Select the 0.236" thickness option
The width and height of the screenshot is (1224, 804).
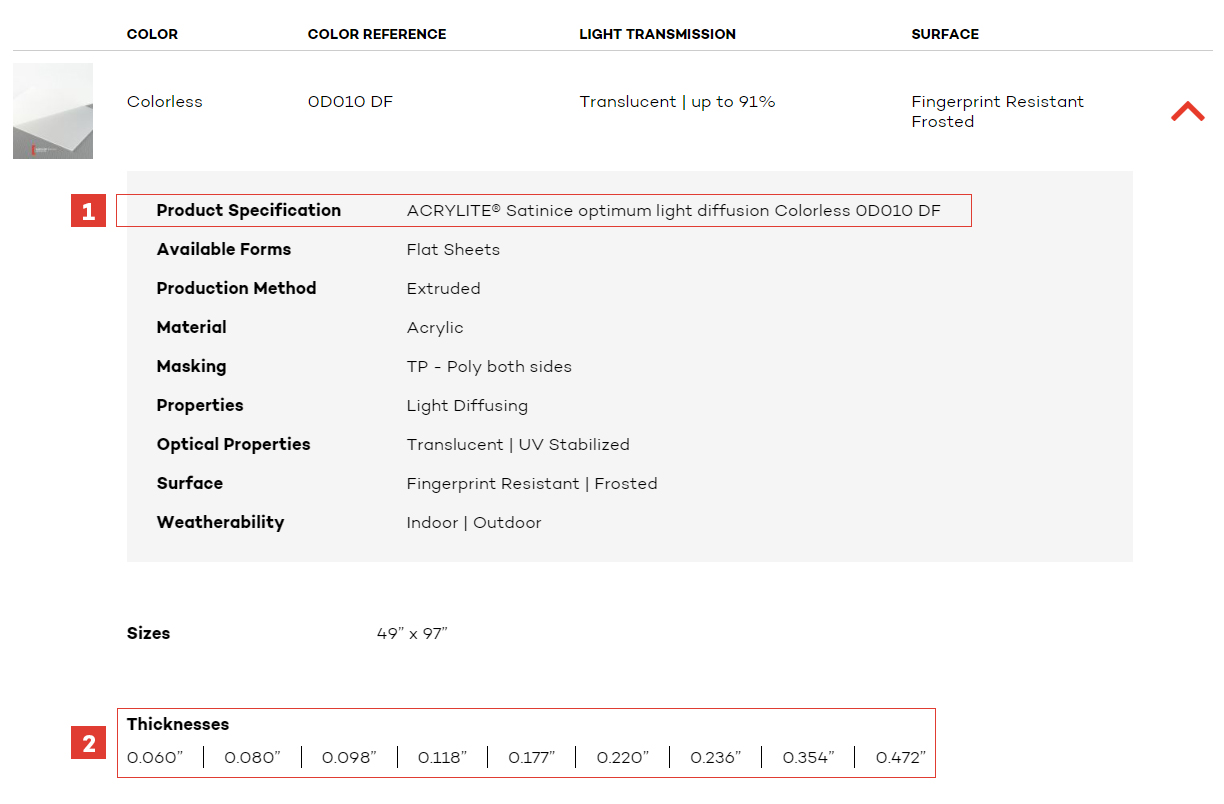[x=716, y=758]
